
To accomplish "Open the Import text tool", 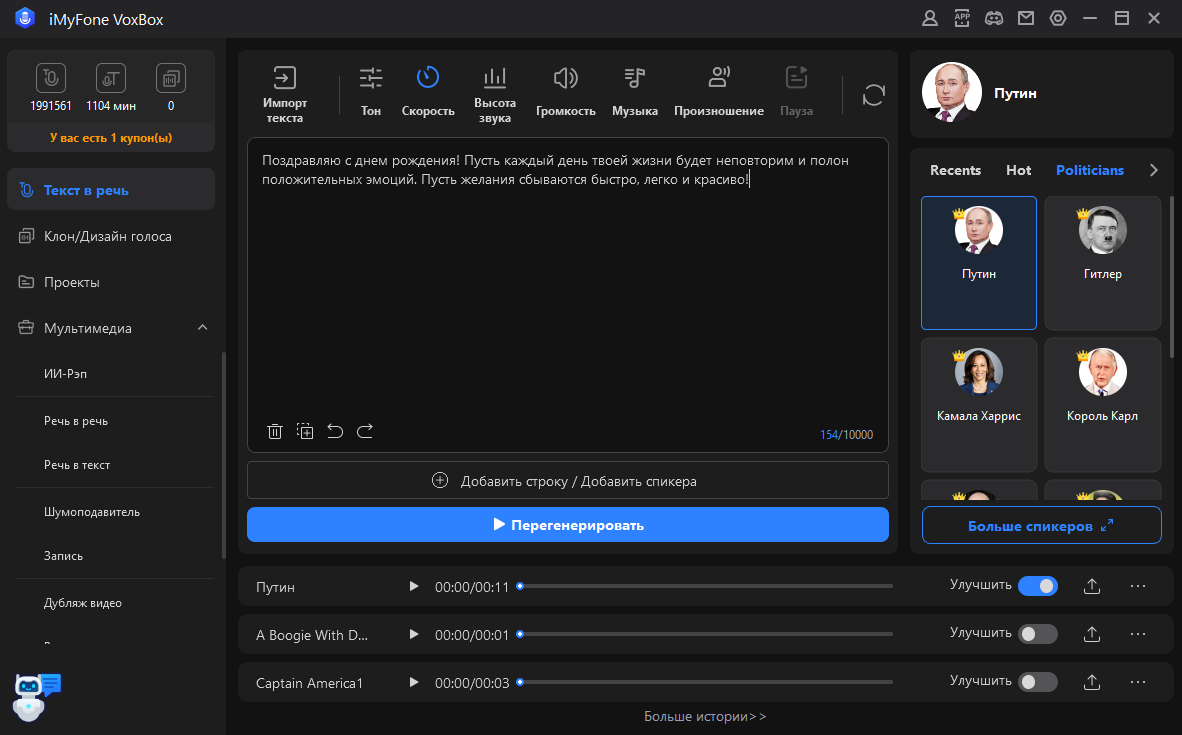I will tap(284, 94).
